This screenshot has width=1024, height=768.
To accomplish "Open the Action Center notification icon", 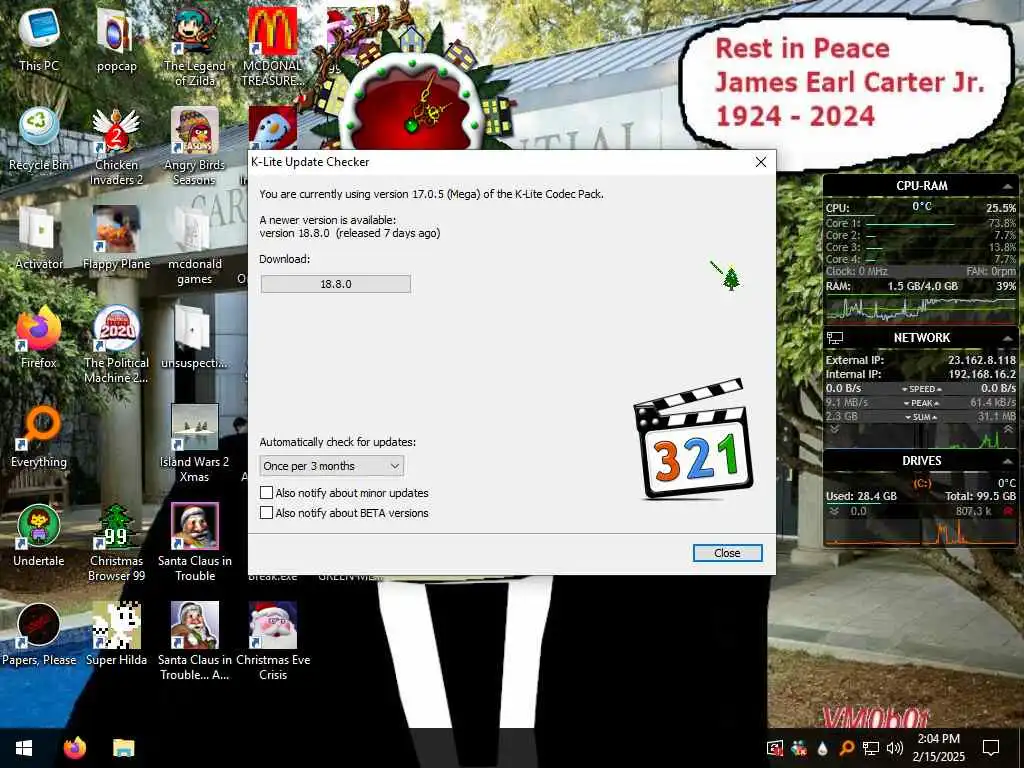I will pos(991,748).
